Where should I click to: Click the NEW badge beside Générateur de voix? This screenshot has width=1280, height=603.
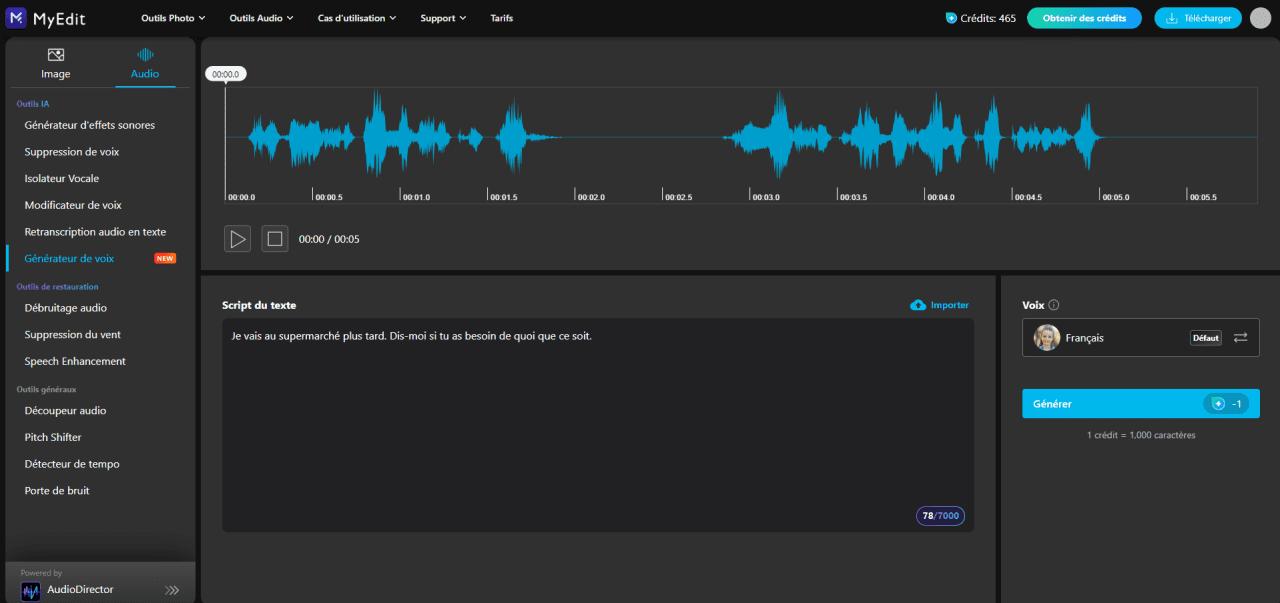click(x=165, y=258)
